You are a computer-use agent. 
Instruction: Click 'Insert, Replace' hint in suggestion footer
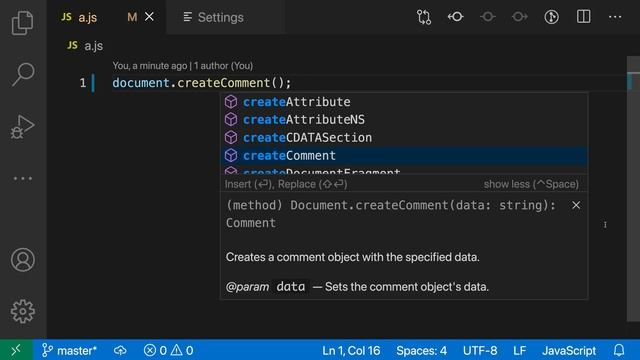286,184
